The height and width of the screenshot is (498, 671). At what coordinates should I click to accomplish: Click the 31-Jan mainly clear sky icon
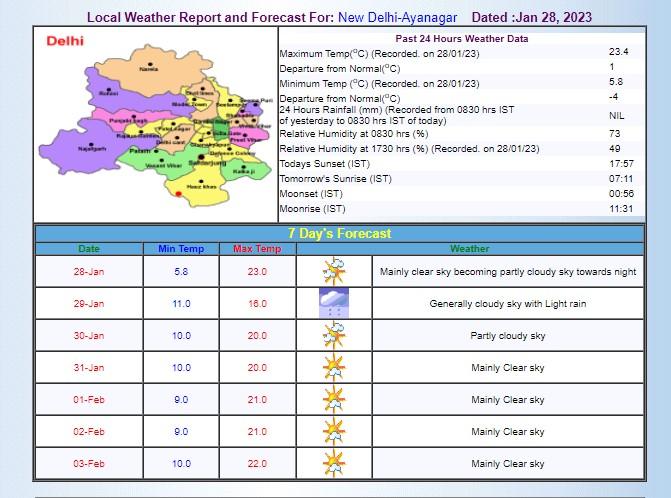(332, 368)
